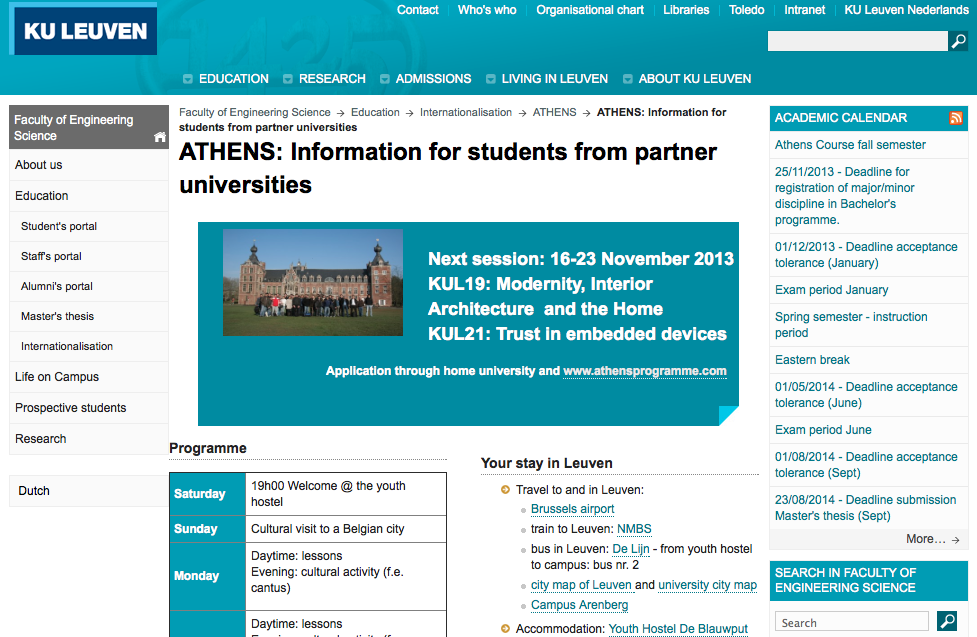
Task: Click the top search magnifier icon
Action: click(x=958, y=41)
